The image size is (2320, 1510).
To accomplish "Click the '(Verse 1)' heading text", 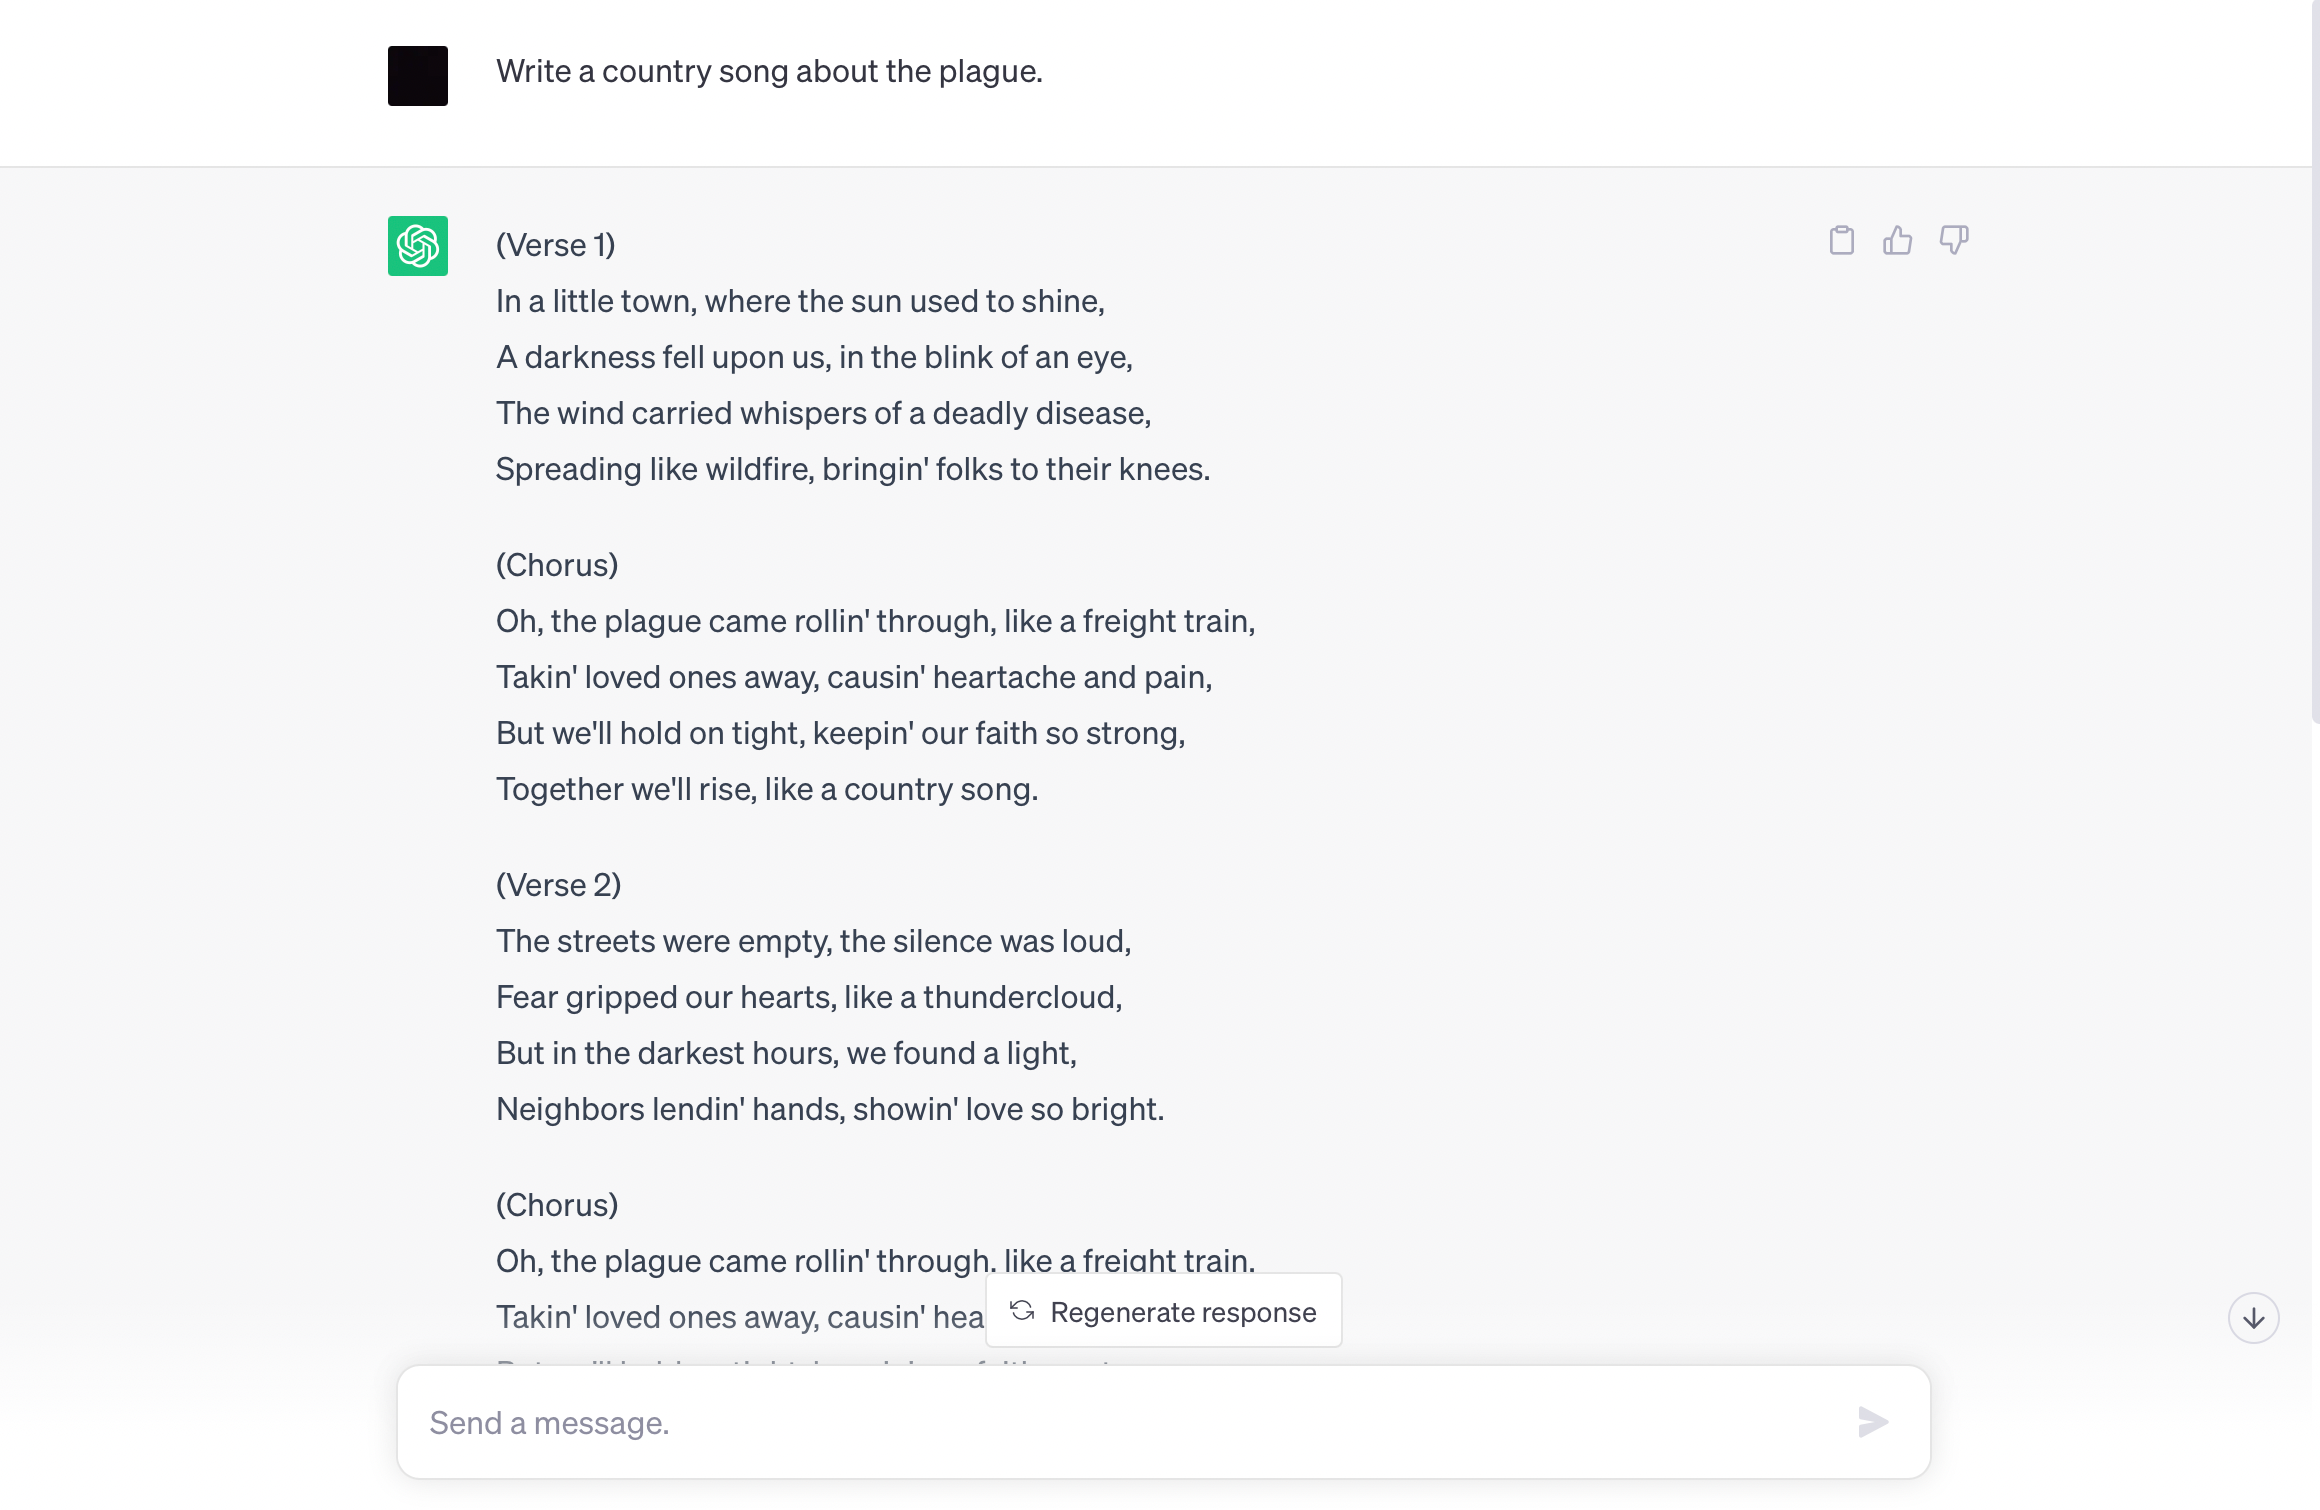I will (x=556, y=245).
